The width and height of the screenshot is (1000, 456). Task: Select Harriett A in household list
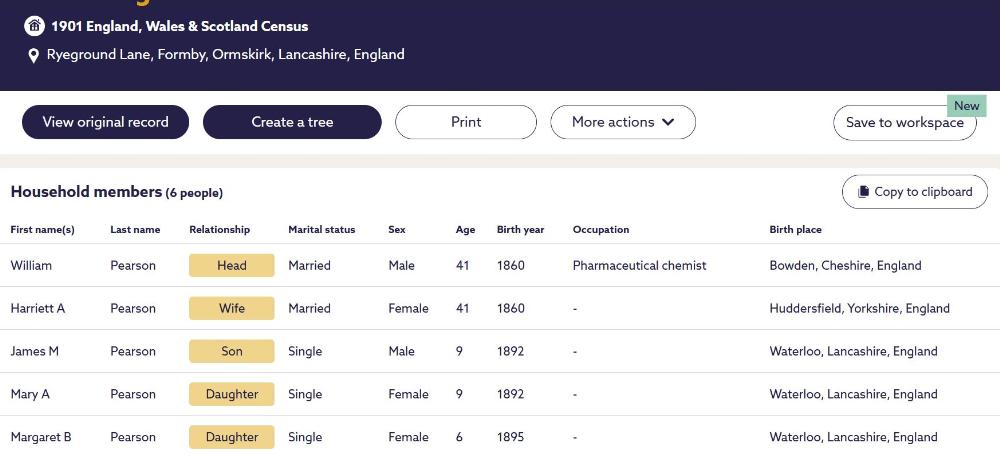38,309
